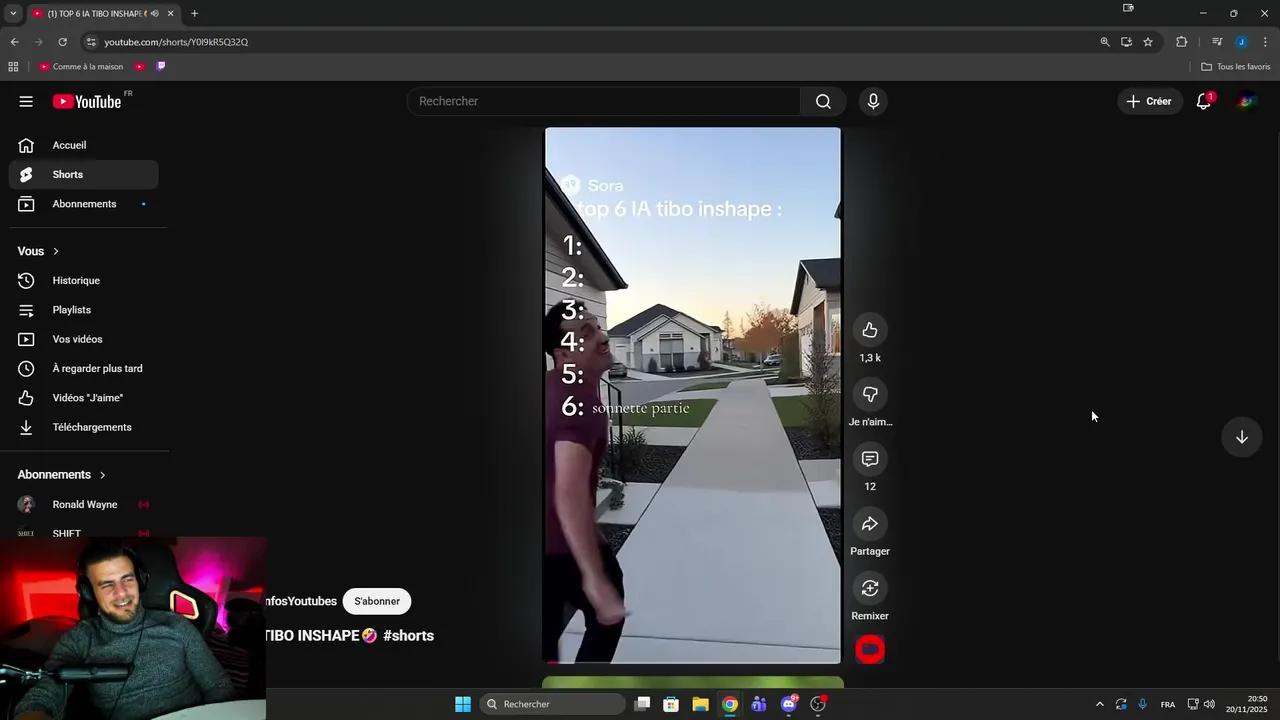Open the unlabeled YouTube bookmark icon
This screenshot has height=720, width=1280.
click(139, 67)
